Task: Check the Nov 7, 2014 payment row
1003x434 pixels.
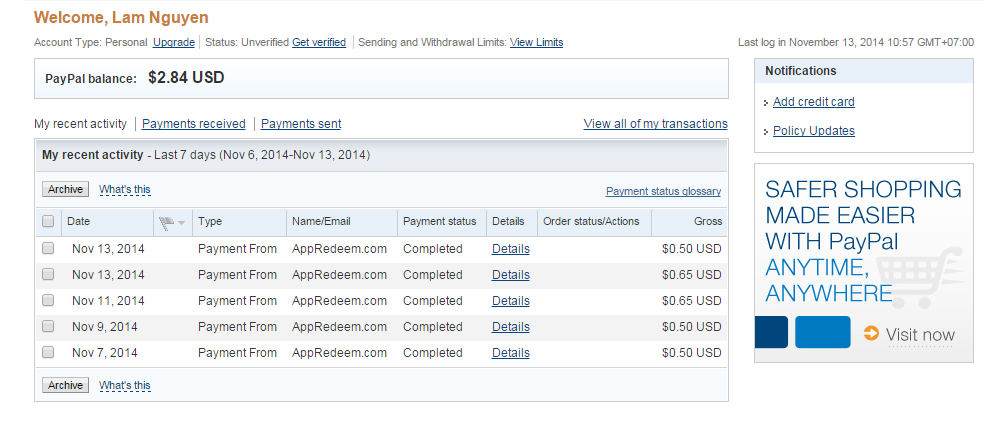Action: coord(48,352)
